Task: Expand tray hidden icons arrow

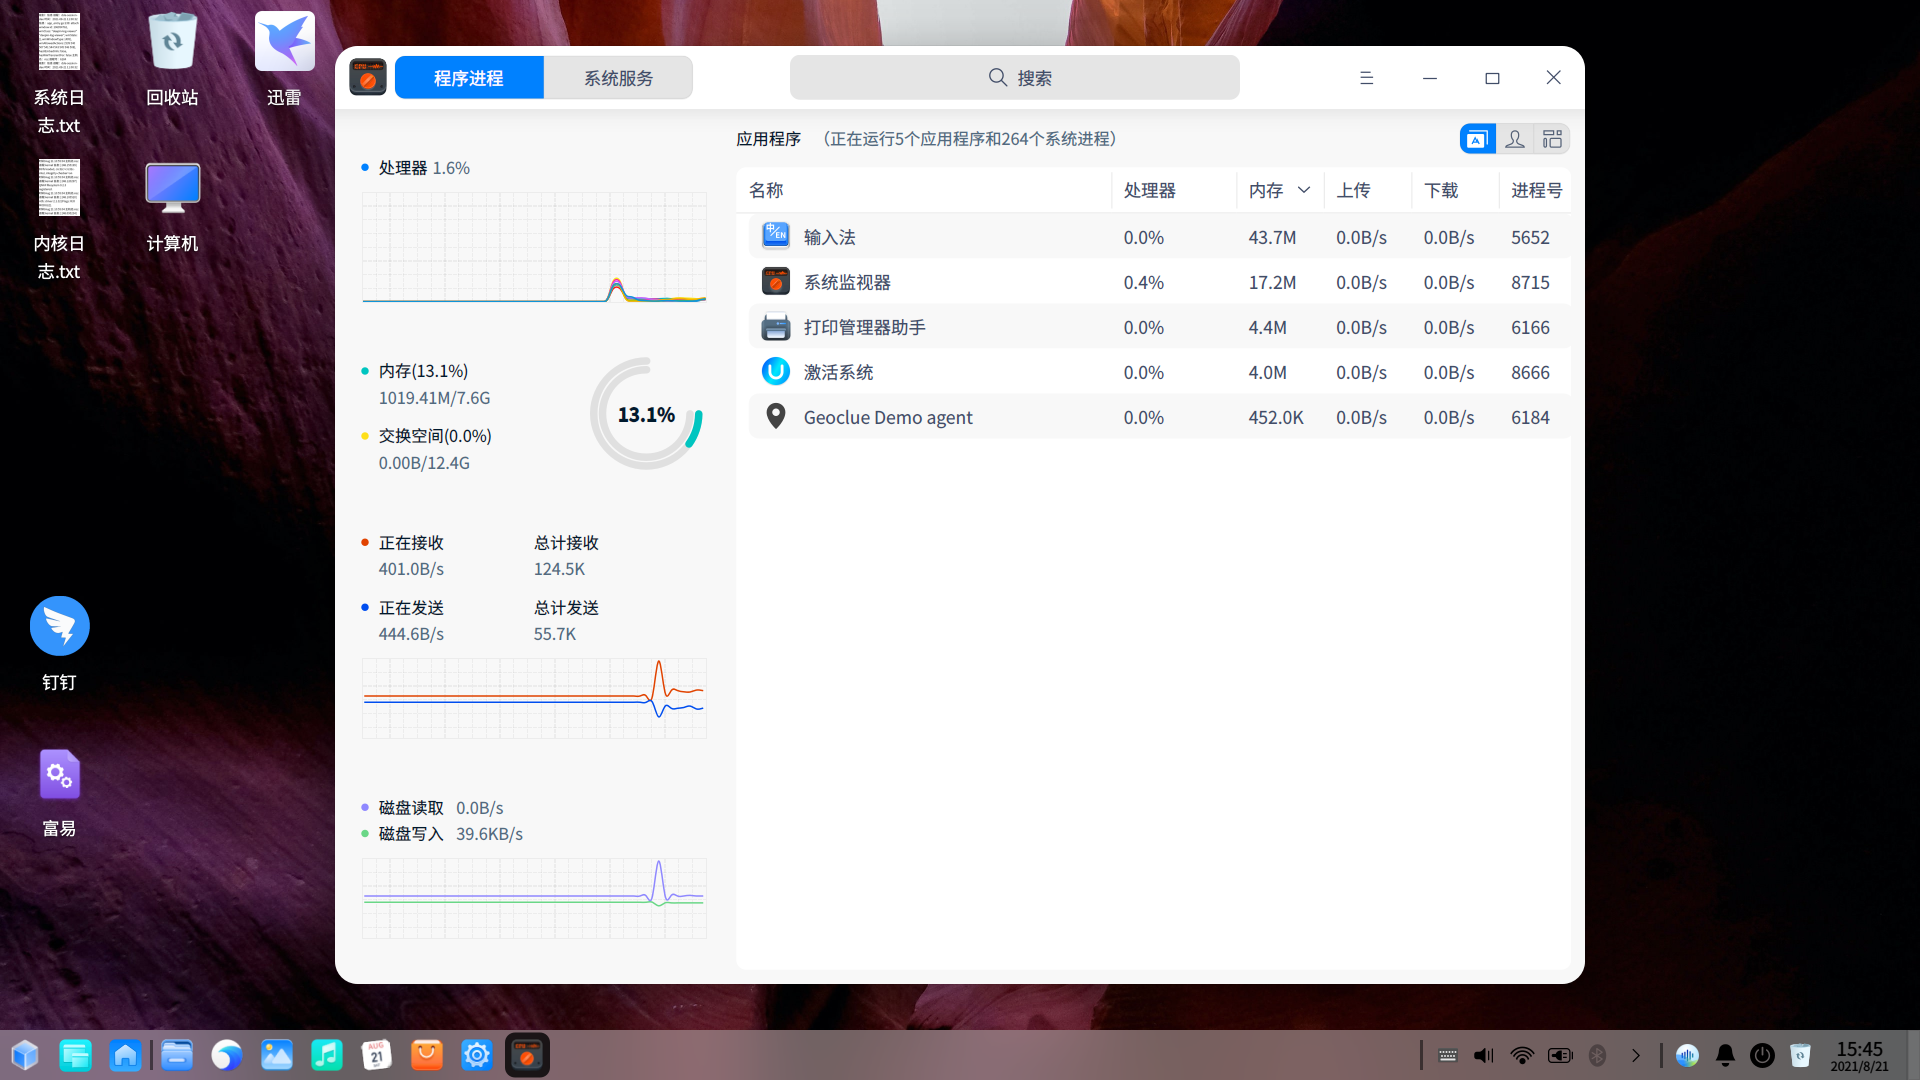Action: point(1636,1055)
